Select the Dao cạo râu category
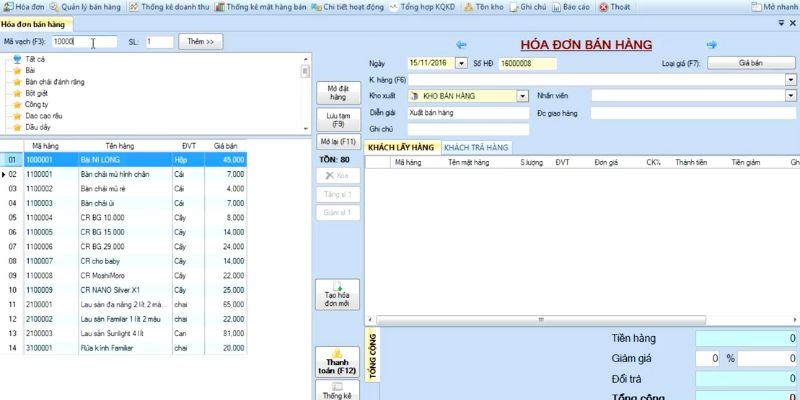This screenshot has height=400, width=800. click(x=43, y=116)
